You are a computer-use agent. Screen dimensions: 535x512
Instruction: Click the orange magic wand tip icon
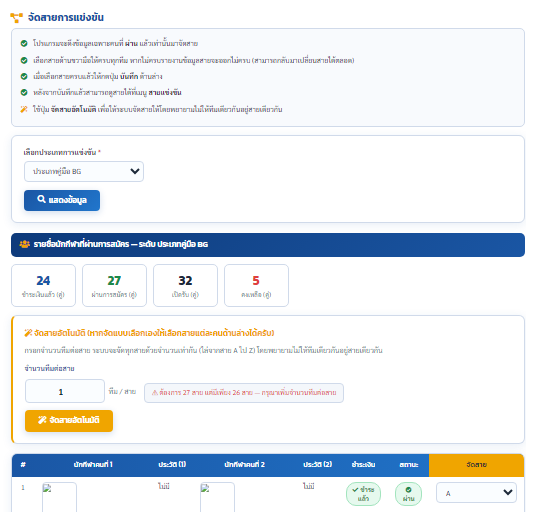pos(24,109)
